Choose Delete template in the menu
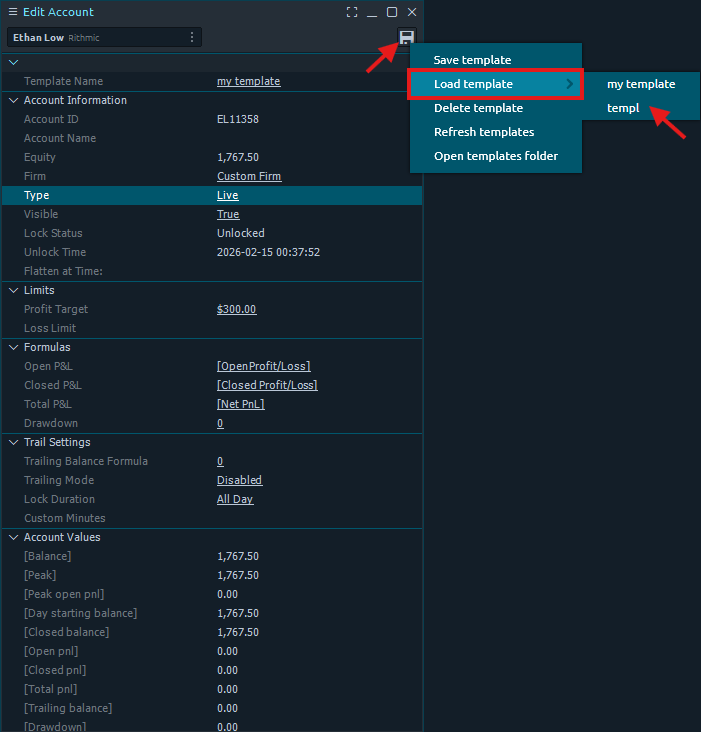The width and height of the screenshot is (701, 732). click(x=478, y=108)
